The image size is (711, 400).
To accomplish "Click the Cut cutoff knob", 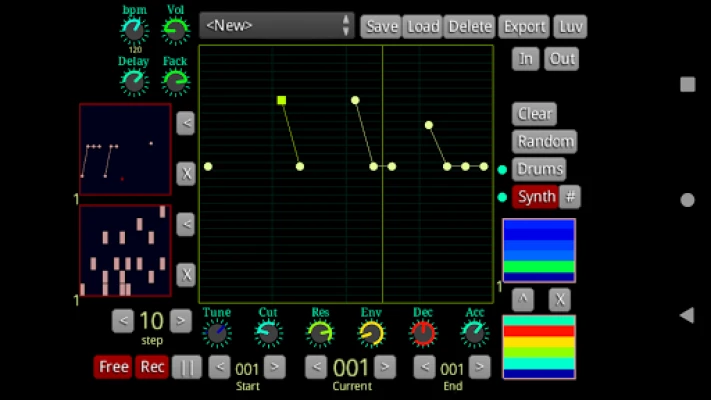I will click(268, 333).
